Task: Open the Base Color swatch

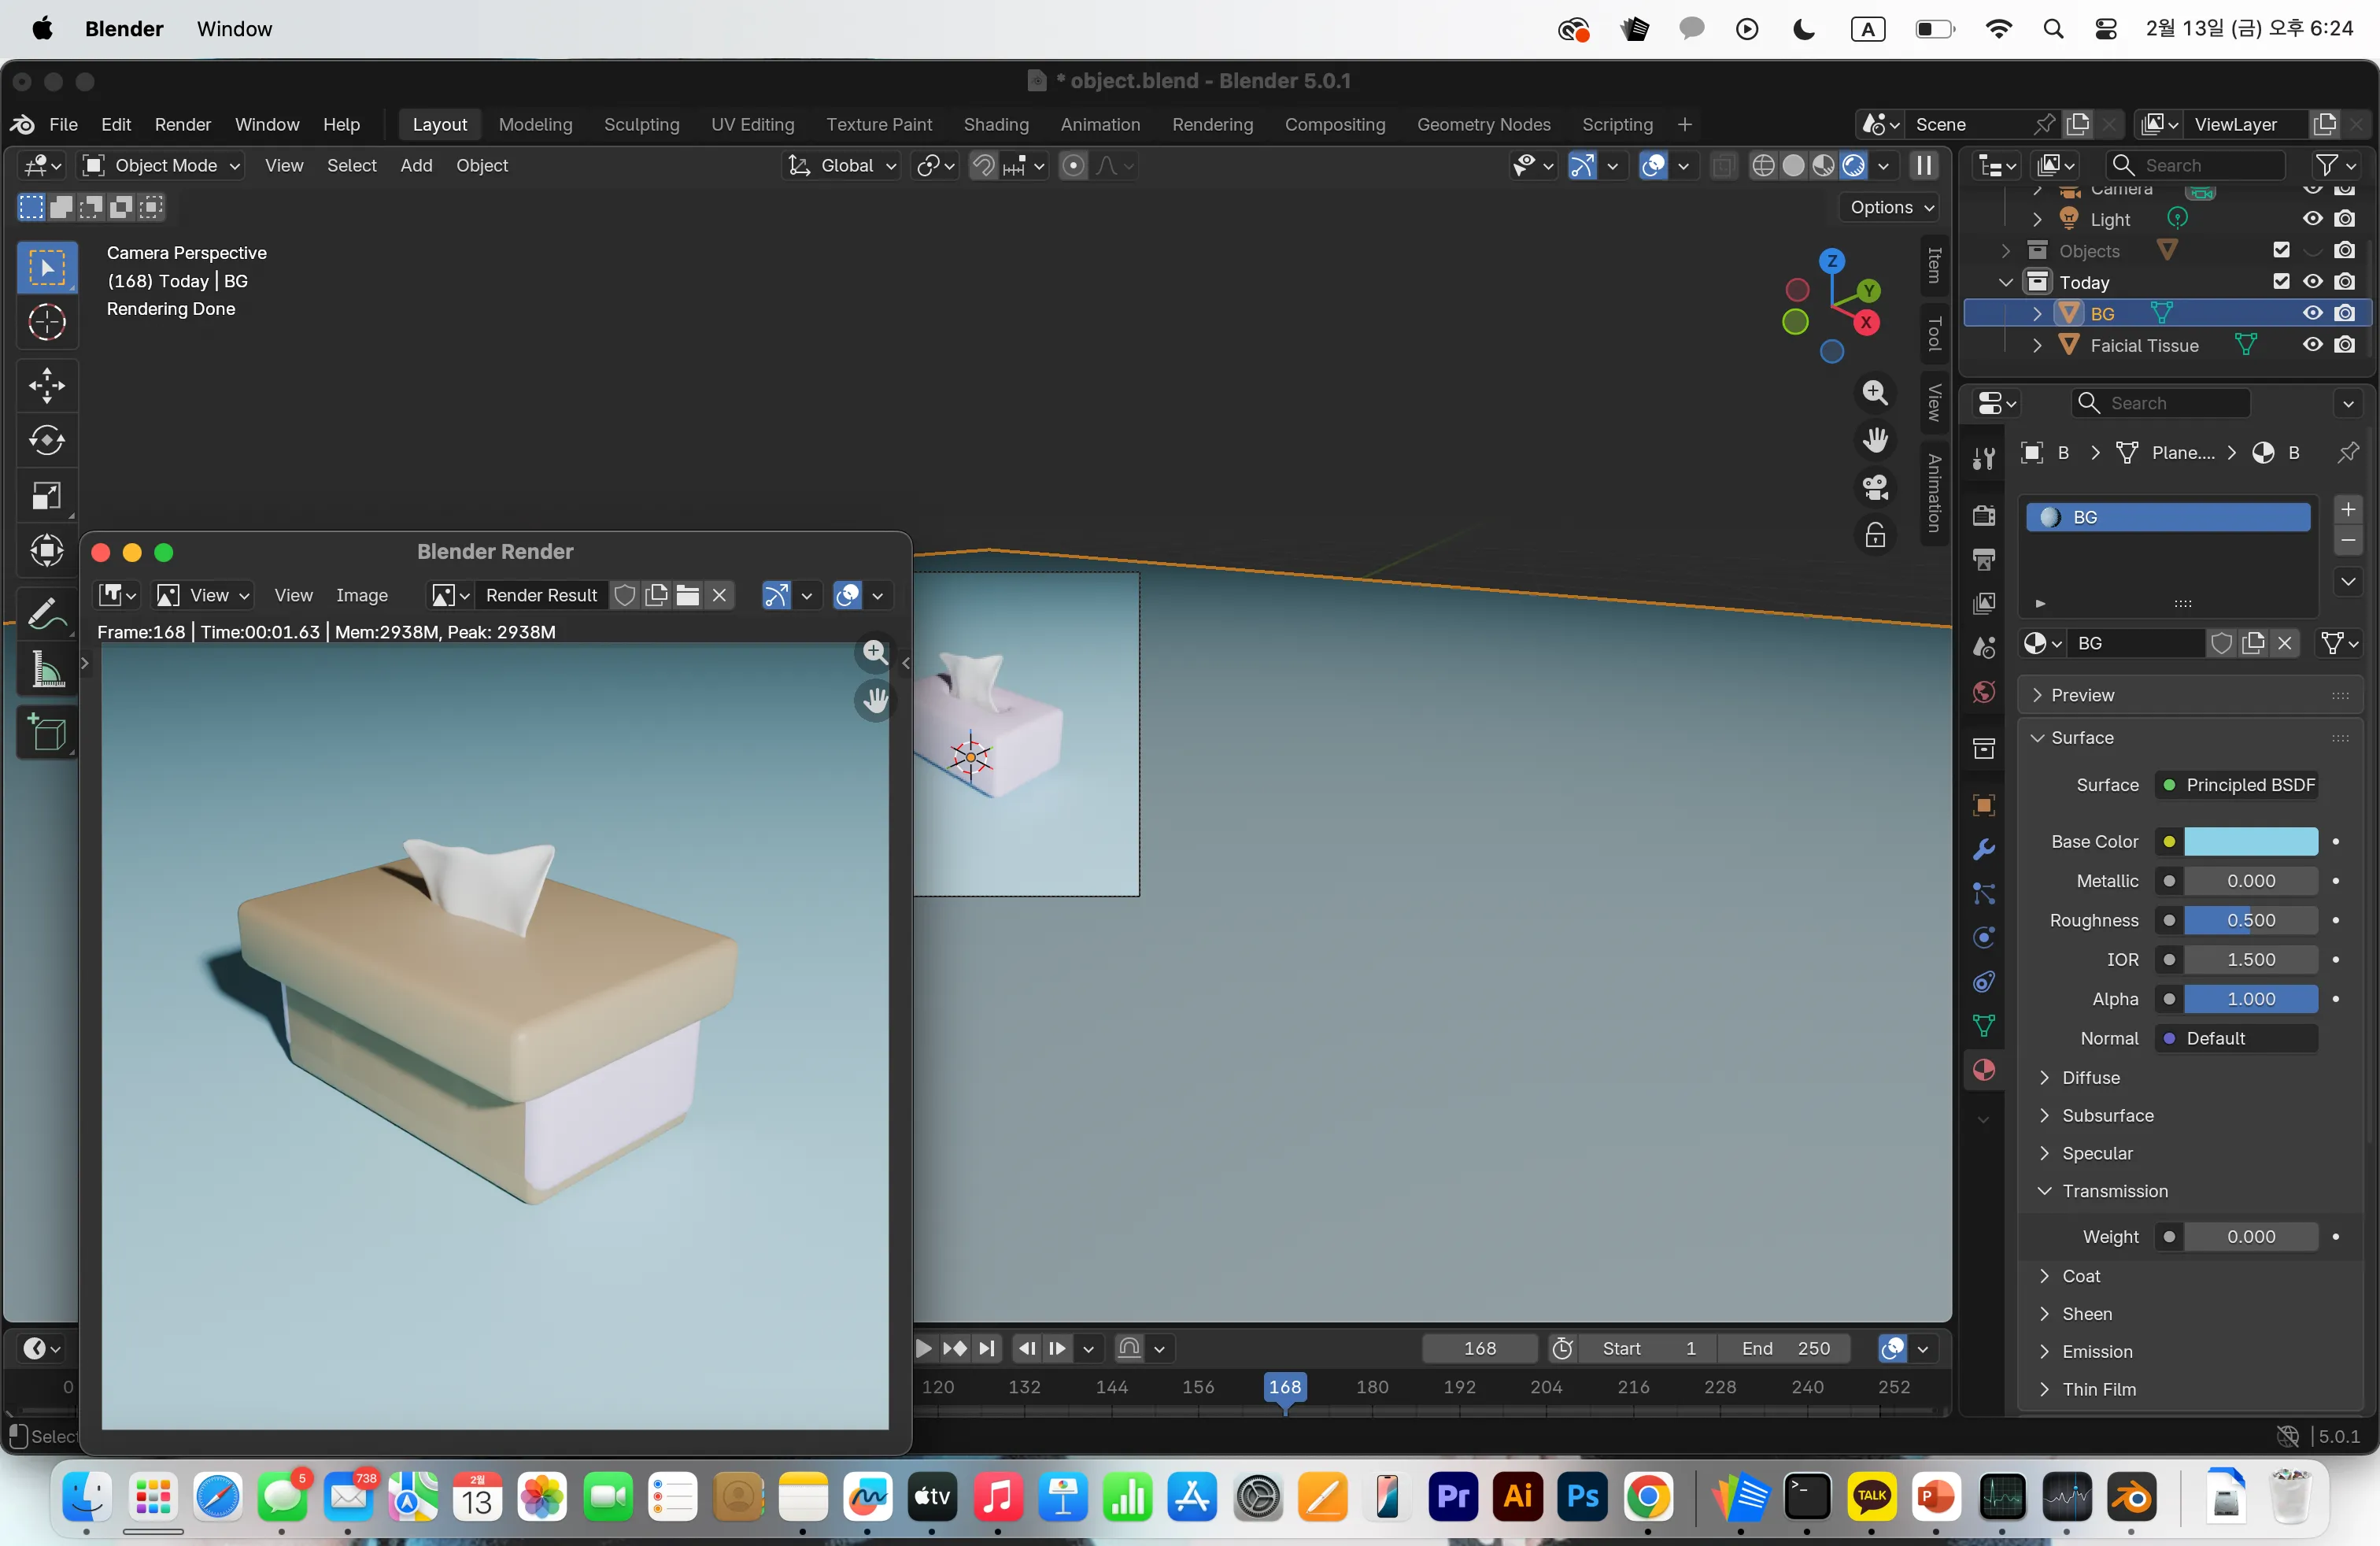Action: [2250, 842]
